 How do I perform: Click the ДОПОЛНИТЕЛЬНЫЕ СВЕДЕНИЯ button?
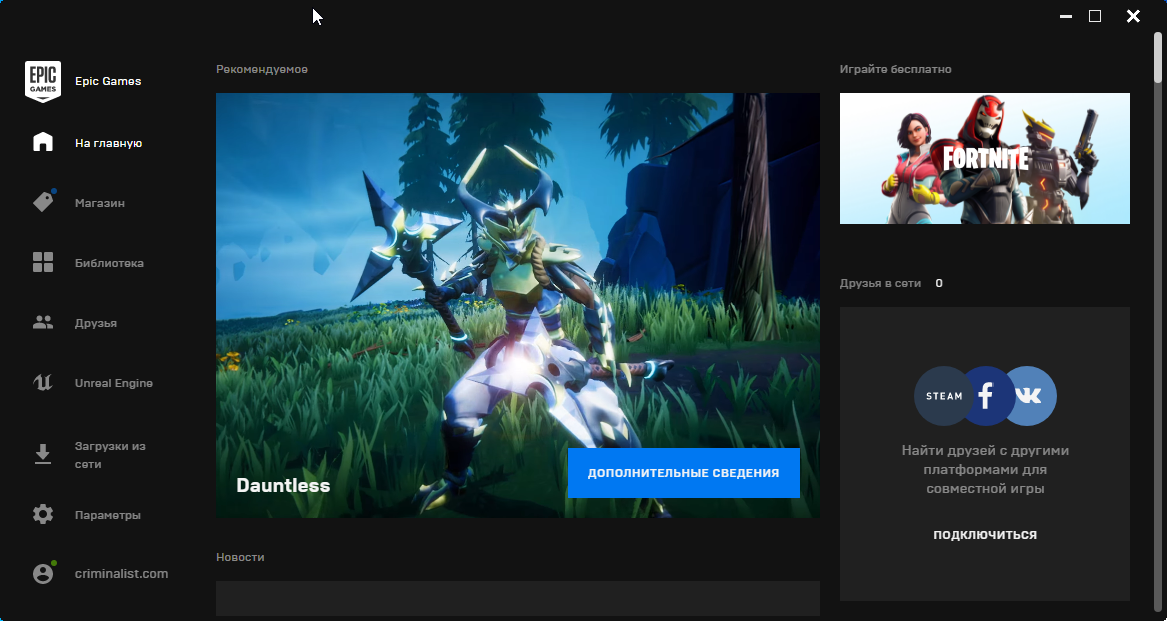(x=683, y=473)
